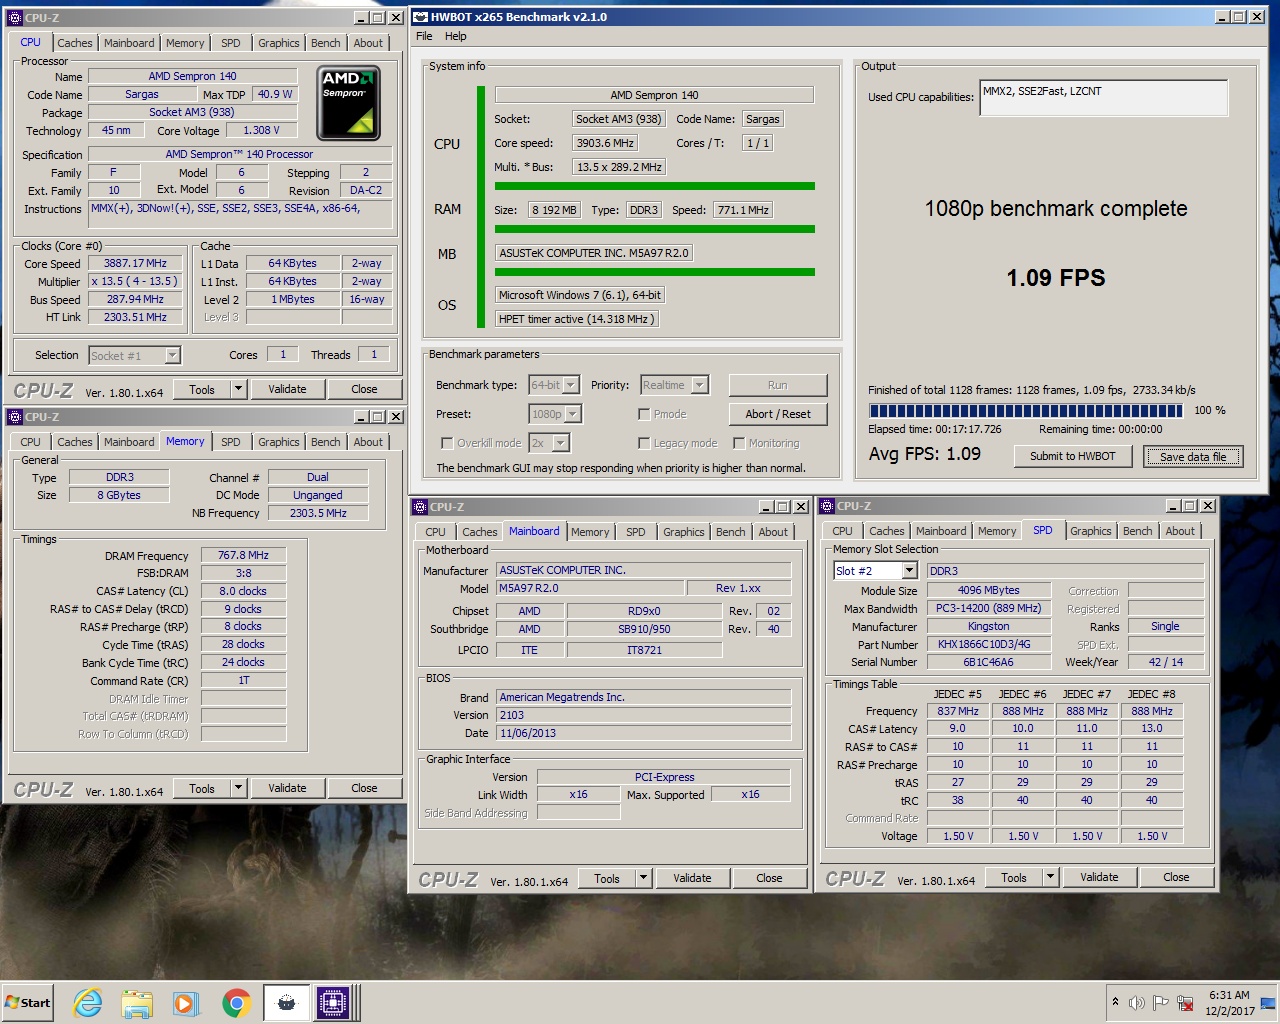Click Submit to HWBOT button
This screenshot has height=1024, width=1280.
point(1072,456)
